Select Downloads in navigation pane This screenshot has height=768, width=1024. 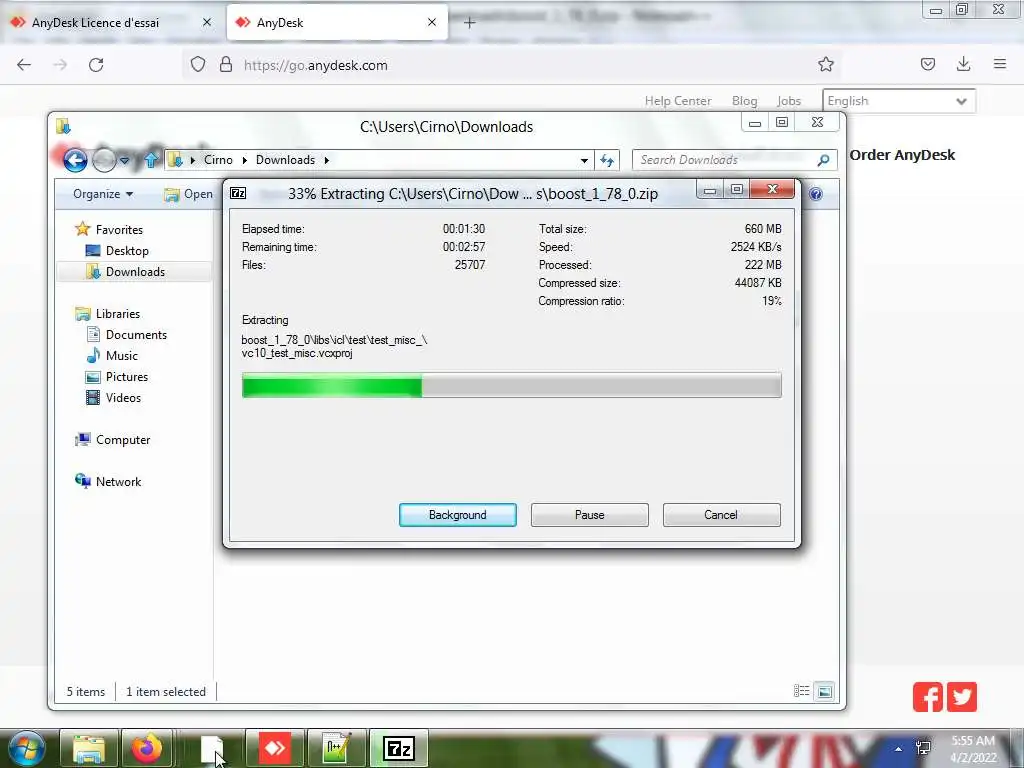(125, 272)
